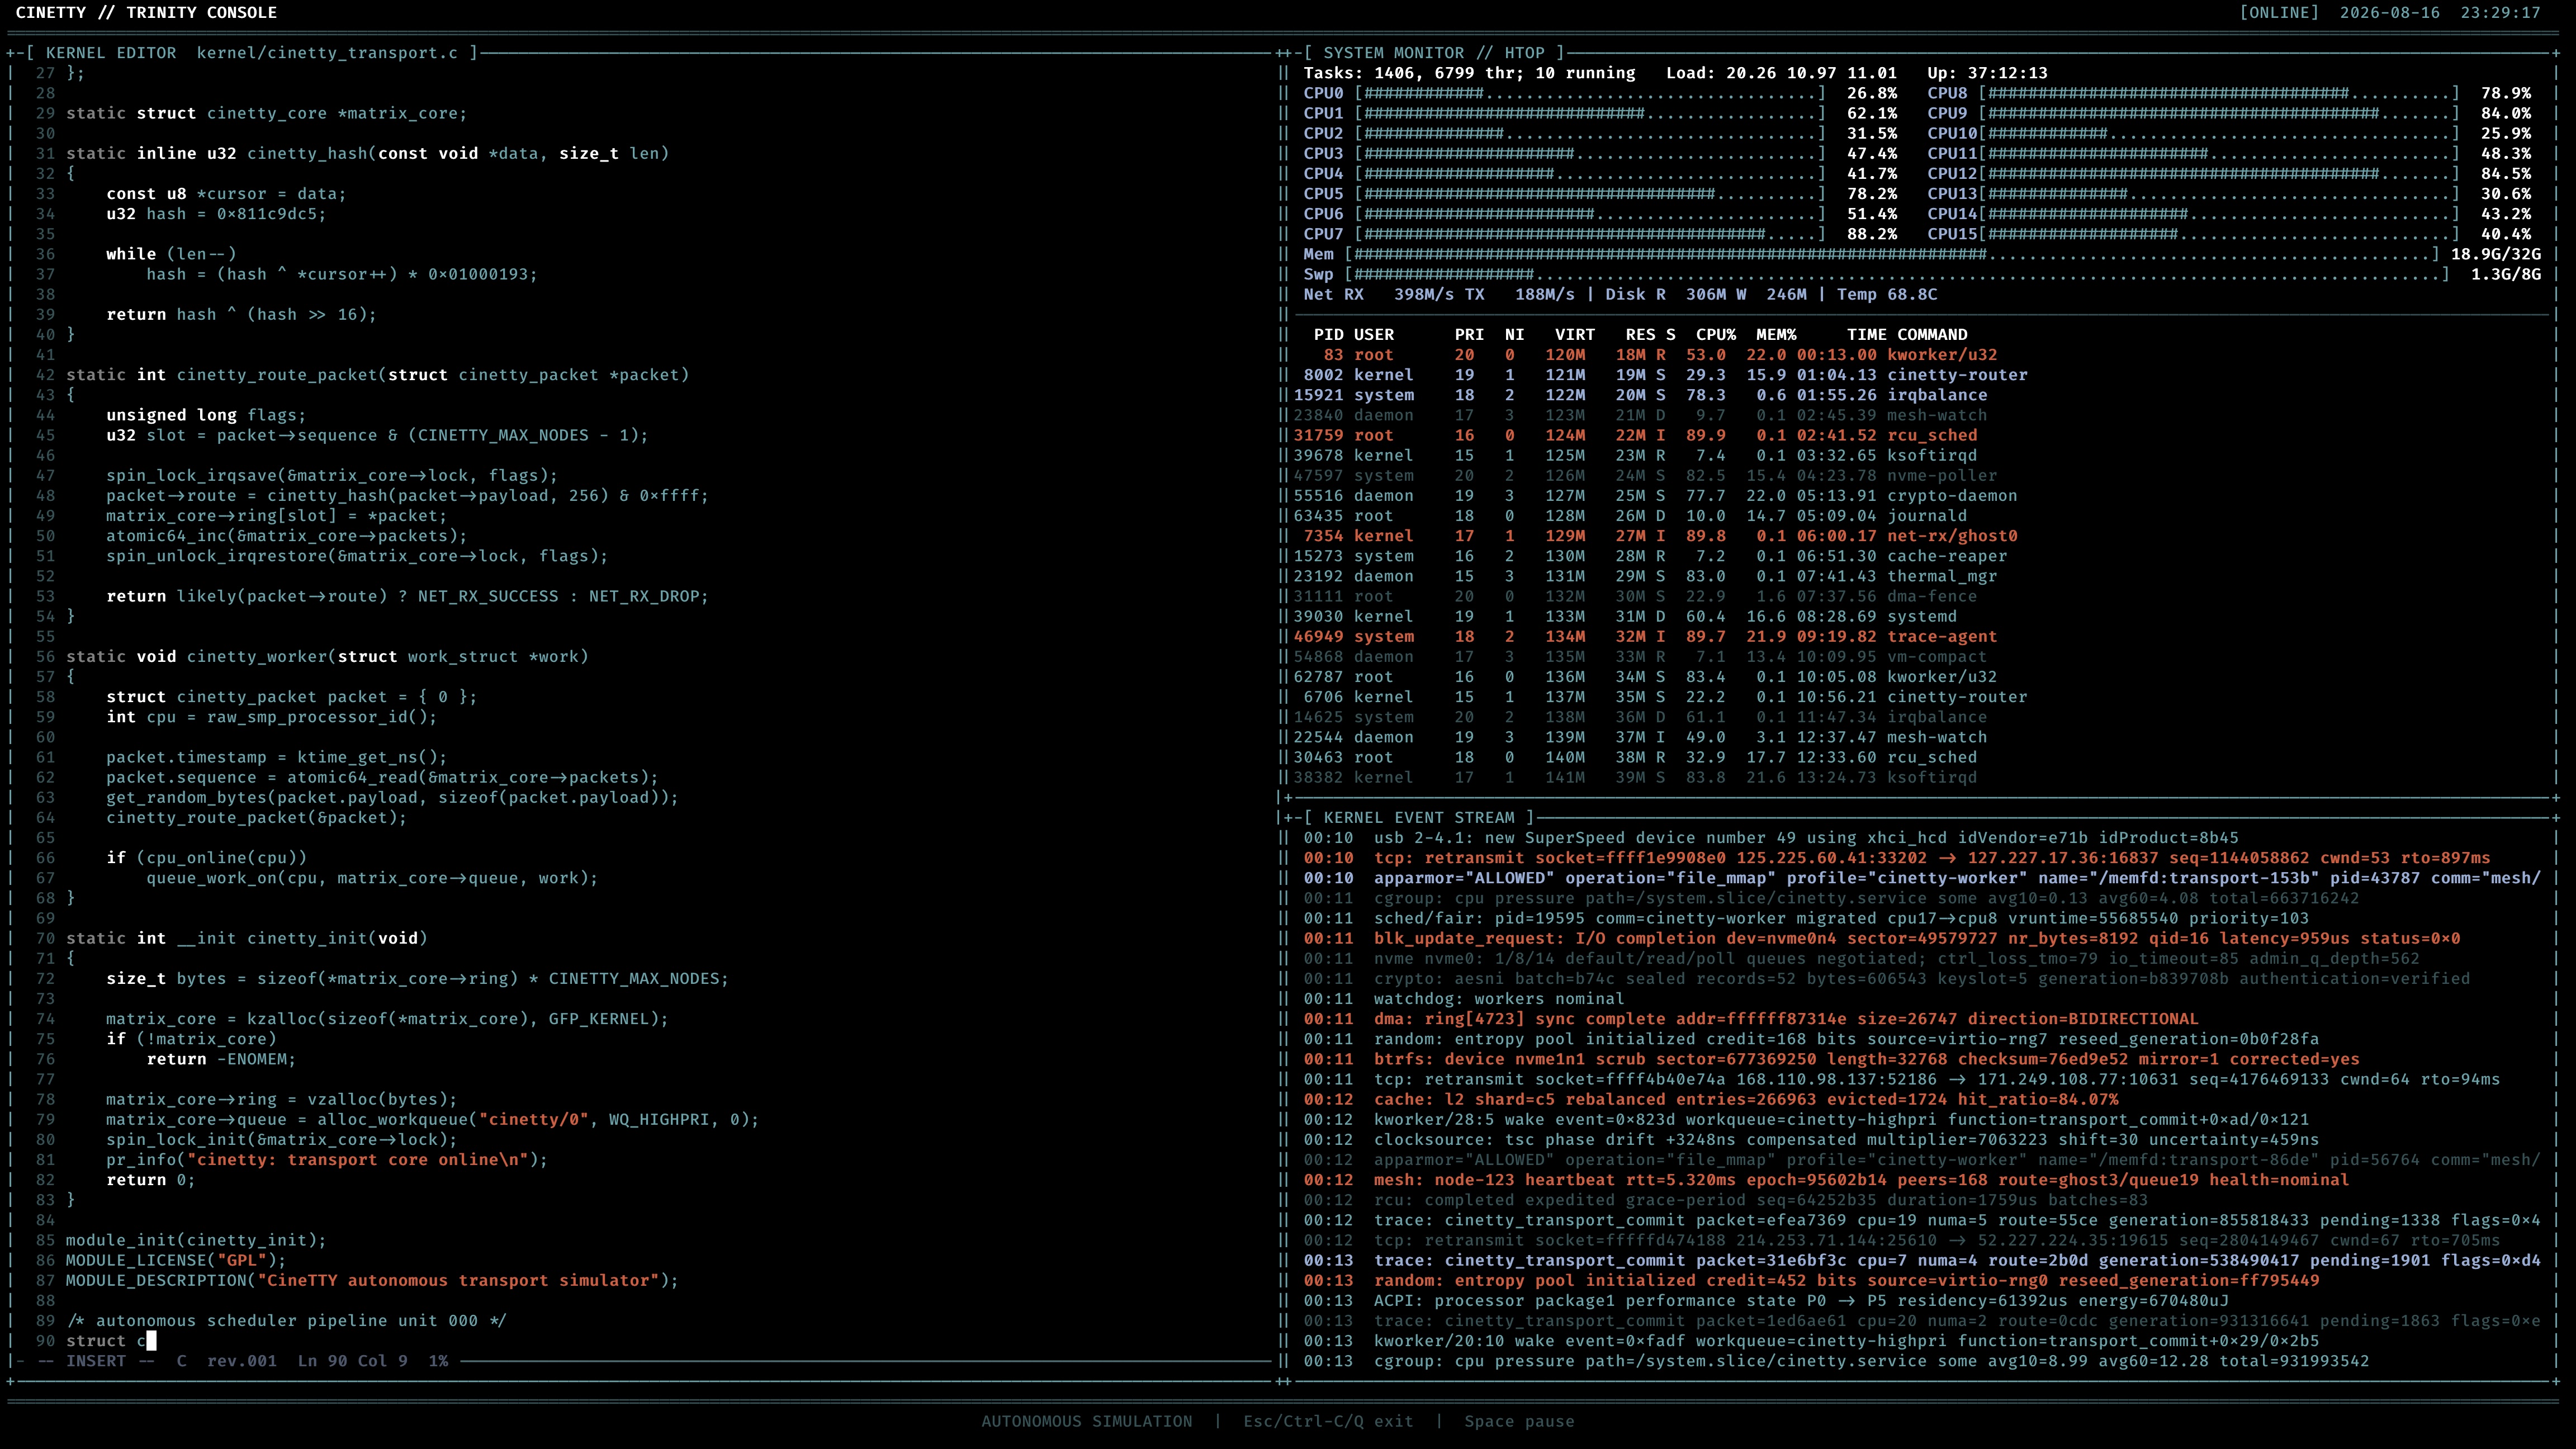Click the mesh: node-123 heartbeat event
The image size is (2576, 1449).
pyautogui.click(x=1827, y=1180)
